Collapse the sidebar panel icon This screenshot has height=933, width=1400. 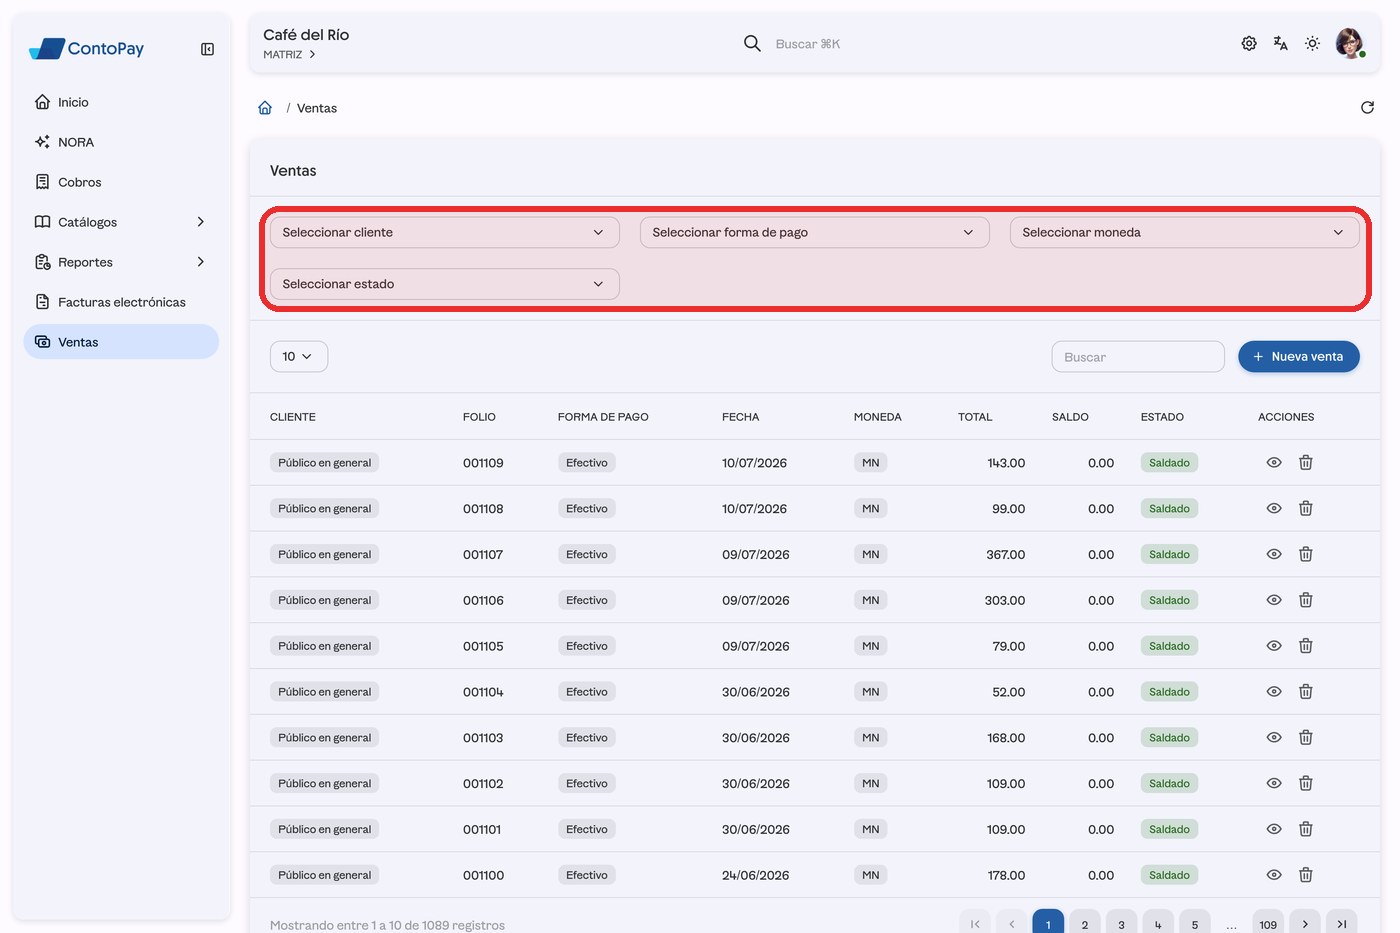pyautogui.click(x=207, y=49)
